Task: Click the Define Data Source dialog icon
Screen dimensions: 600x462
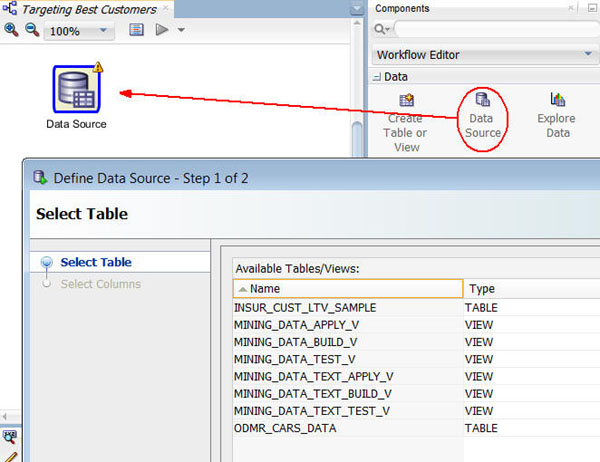Action: click(40, 178)
